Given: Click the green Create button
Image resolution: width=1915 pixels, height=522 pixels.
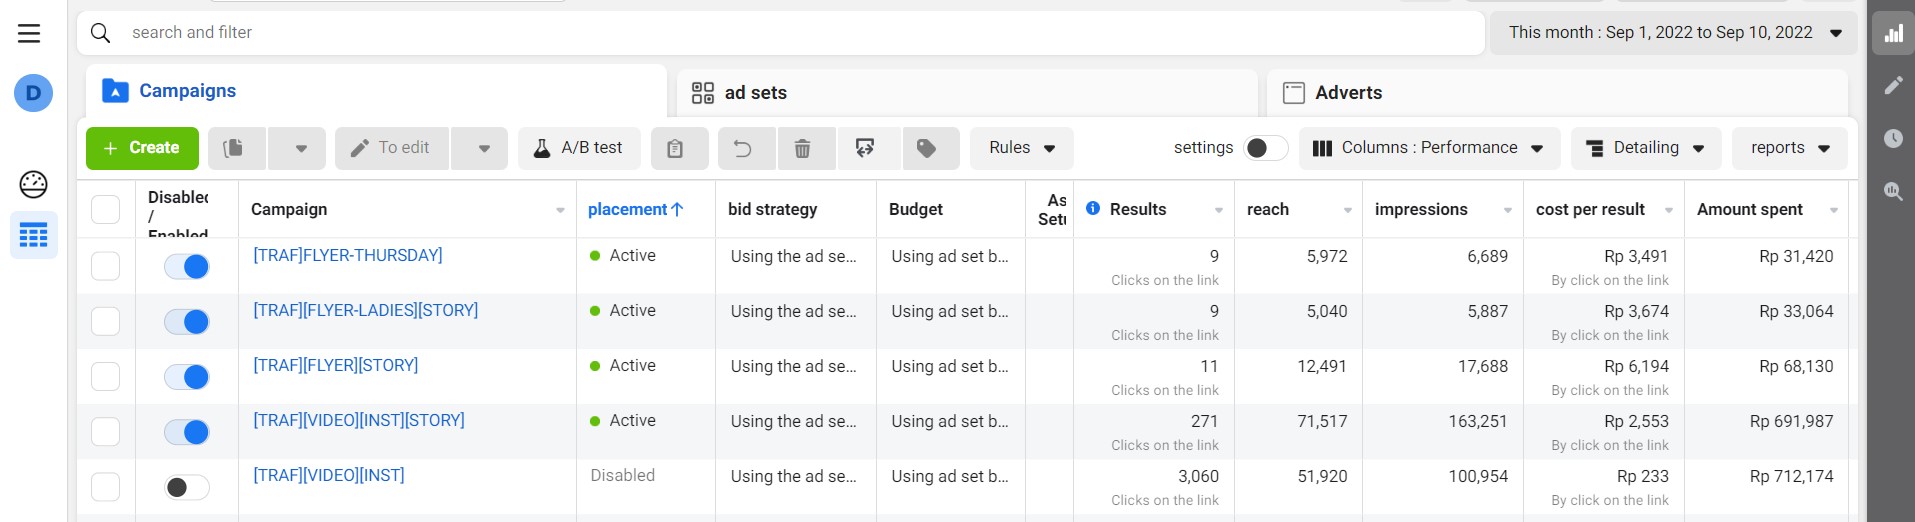Looking at the screenshot, I should (142, 148).
